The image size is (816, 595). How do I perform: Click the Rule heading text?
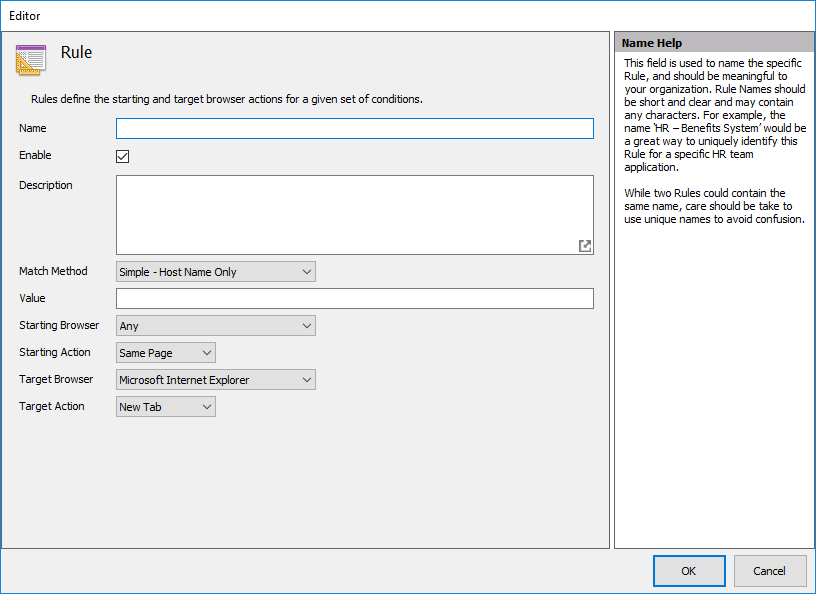coord(76,53)
